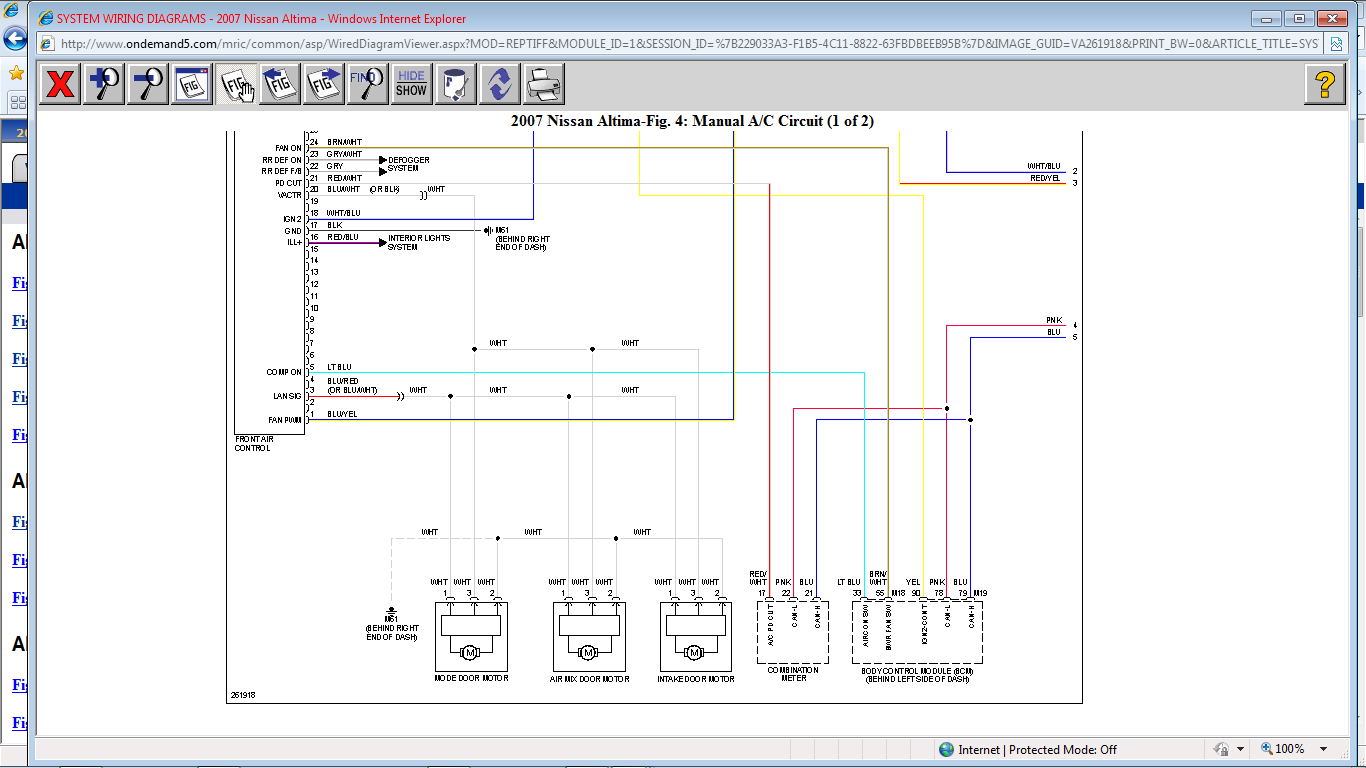Click the INTERIOR LIGHTS SYSTEM label
The image size is (1366, 768).
(419, 242)
